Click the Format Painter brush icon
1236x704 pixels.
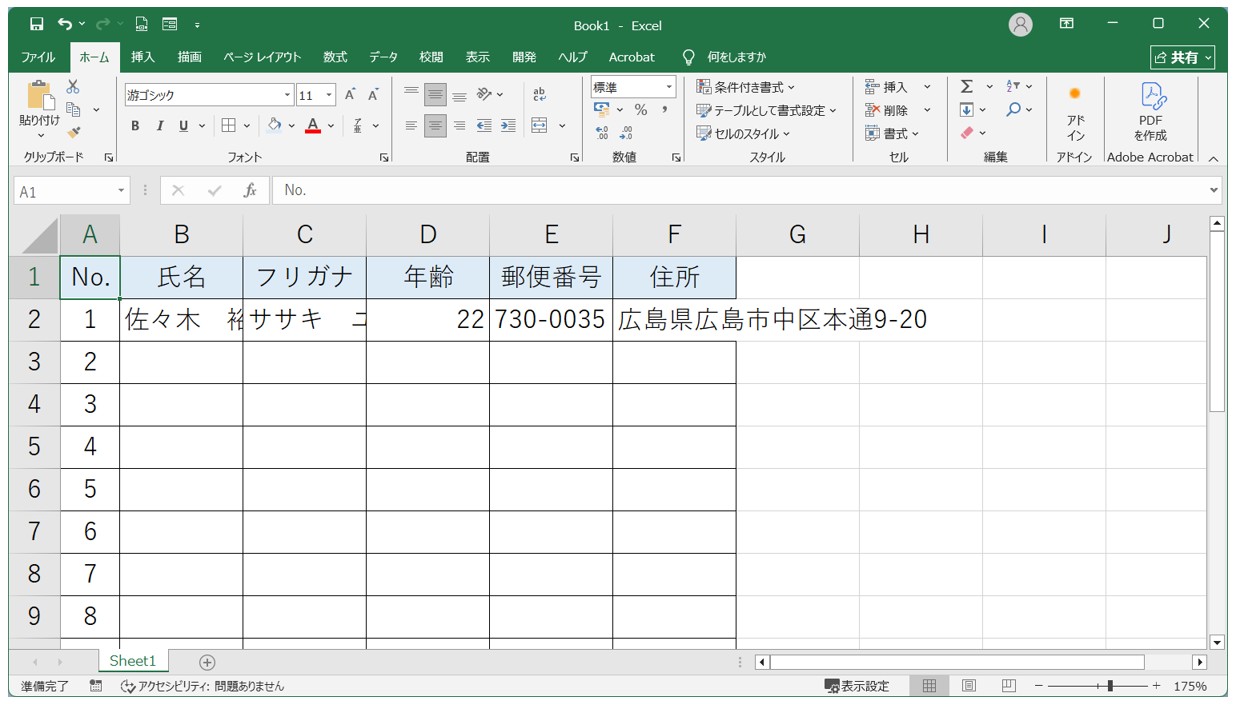point(73,132)
